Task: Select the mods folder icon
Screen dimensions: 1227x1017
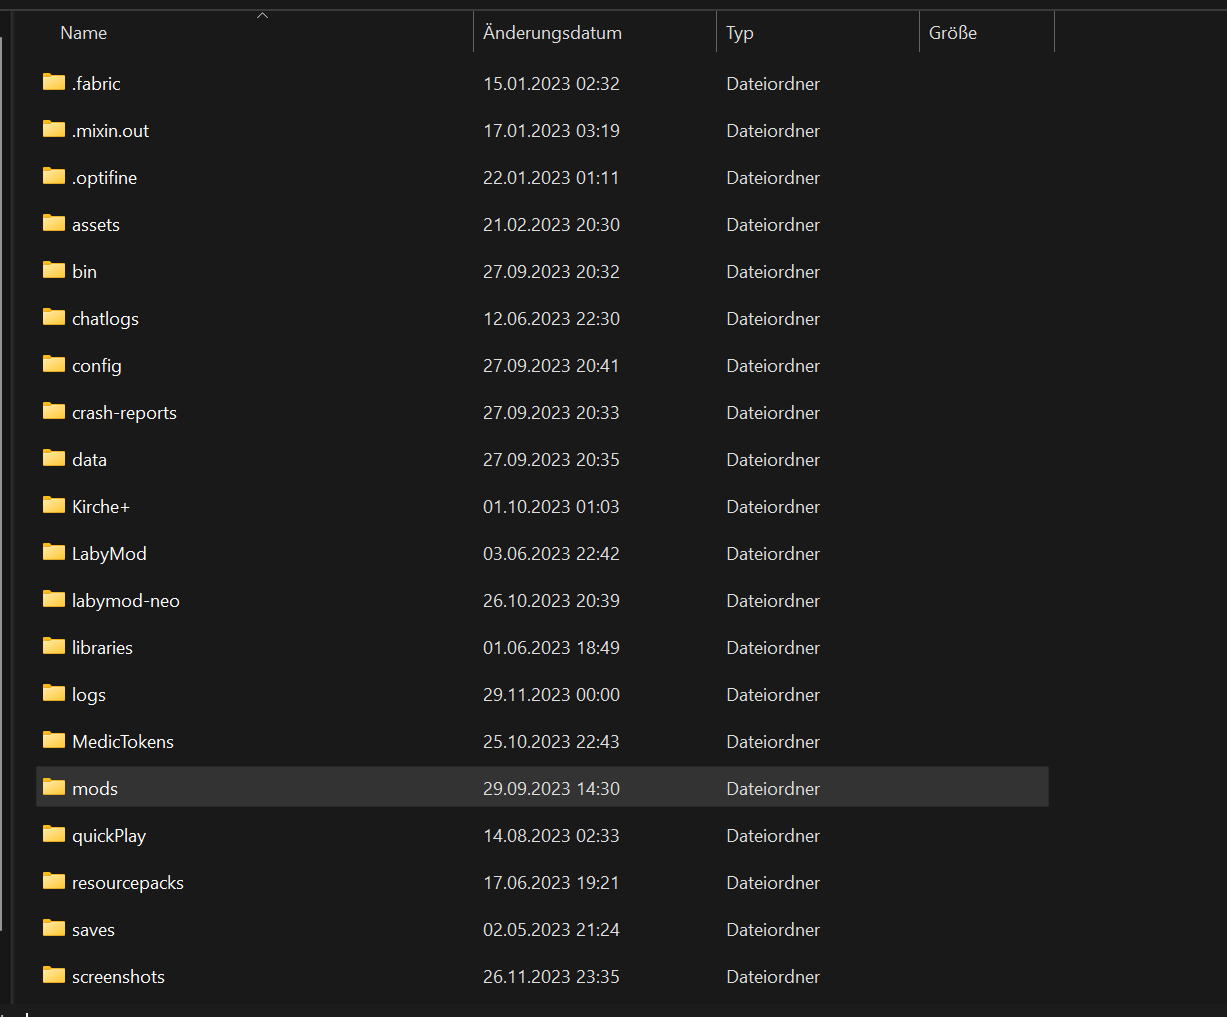Action: [54, 788]
